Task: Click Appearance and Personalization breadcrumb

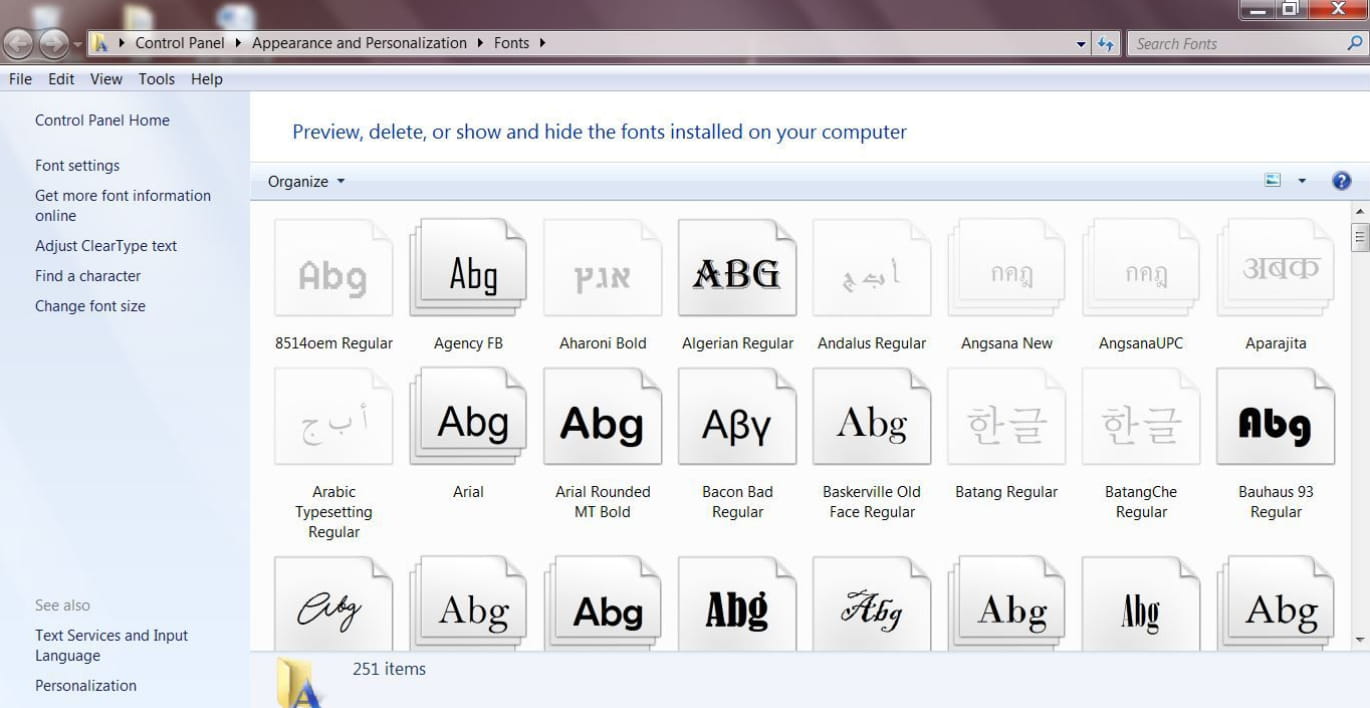Action: 359,43
